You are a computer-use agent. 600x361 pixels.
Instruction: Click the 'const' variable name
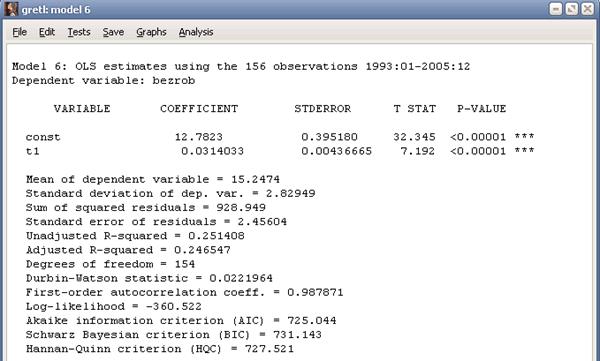tap(43, 137)
